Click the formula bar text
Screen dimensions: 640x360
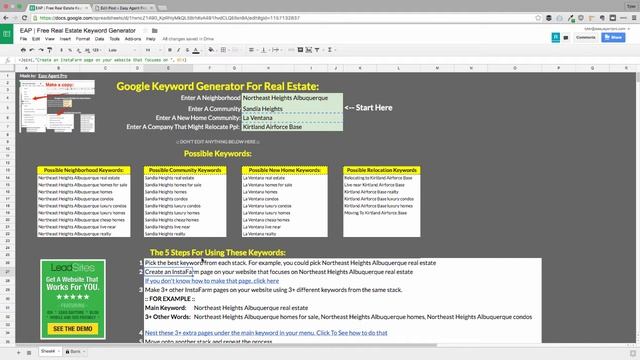(x=102, y=60)
